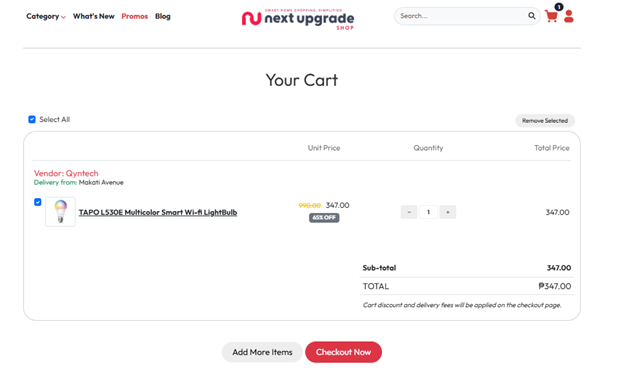Image resolution: width=624 pixels, height=375 pixels.
Task: Click the Sub-total label
Action: pyautogui.click(x=379, y=268)
